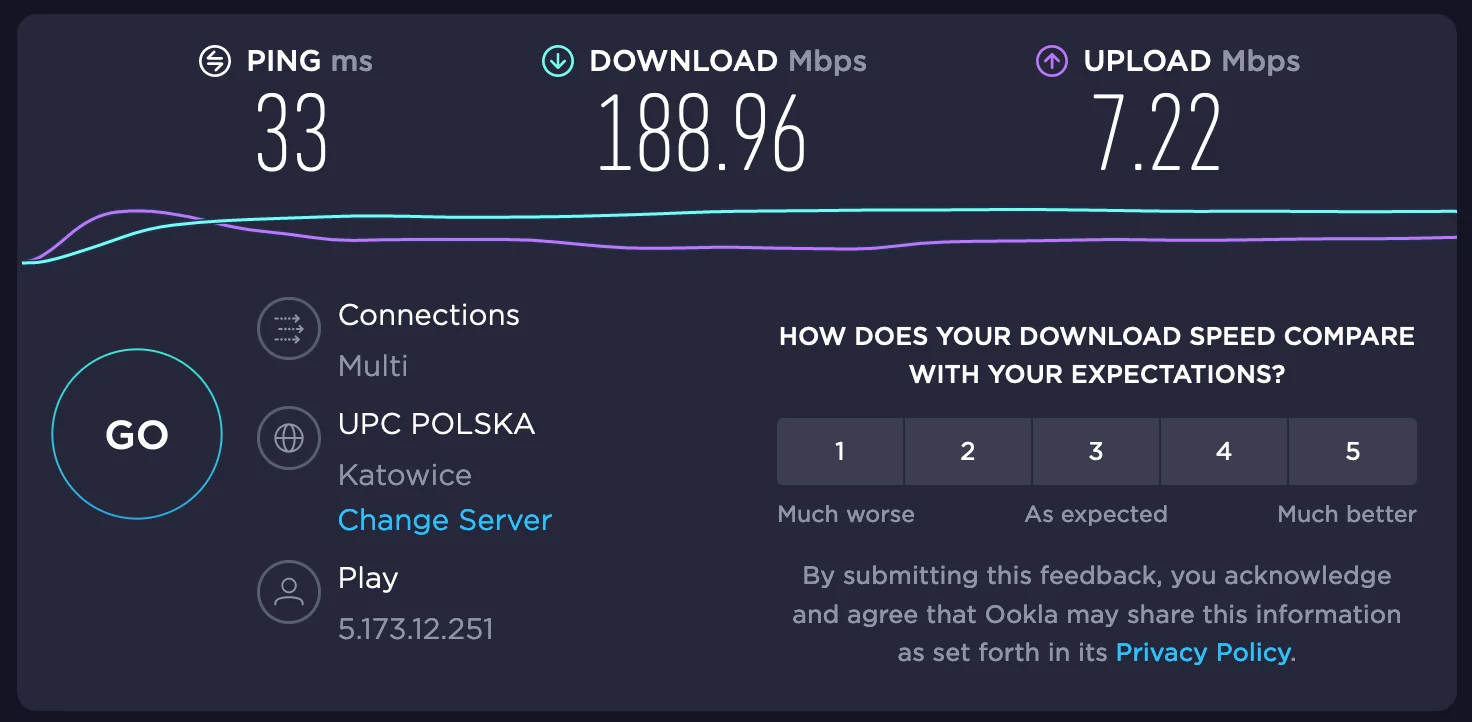Click the globe server icon

point(288,438)
